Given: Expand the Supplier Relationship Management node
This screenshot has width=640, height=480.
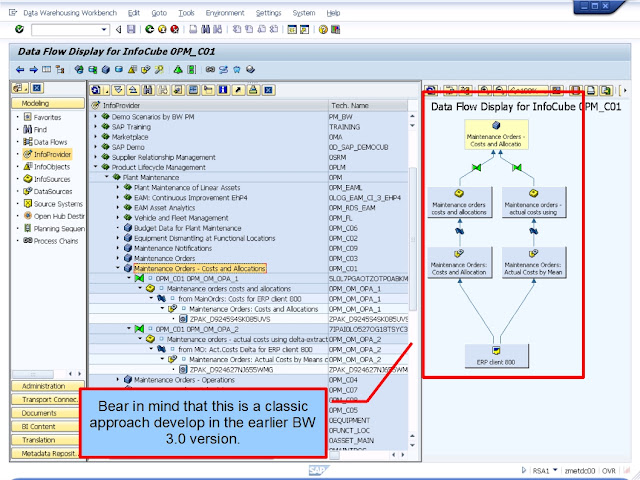Looking at the screenshot, I should (96, 157).
